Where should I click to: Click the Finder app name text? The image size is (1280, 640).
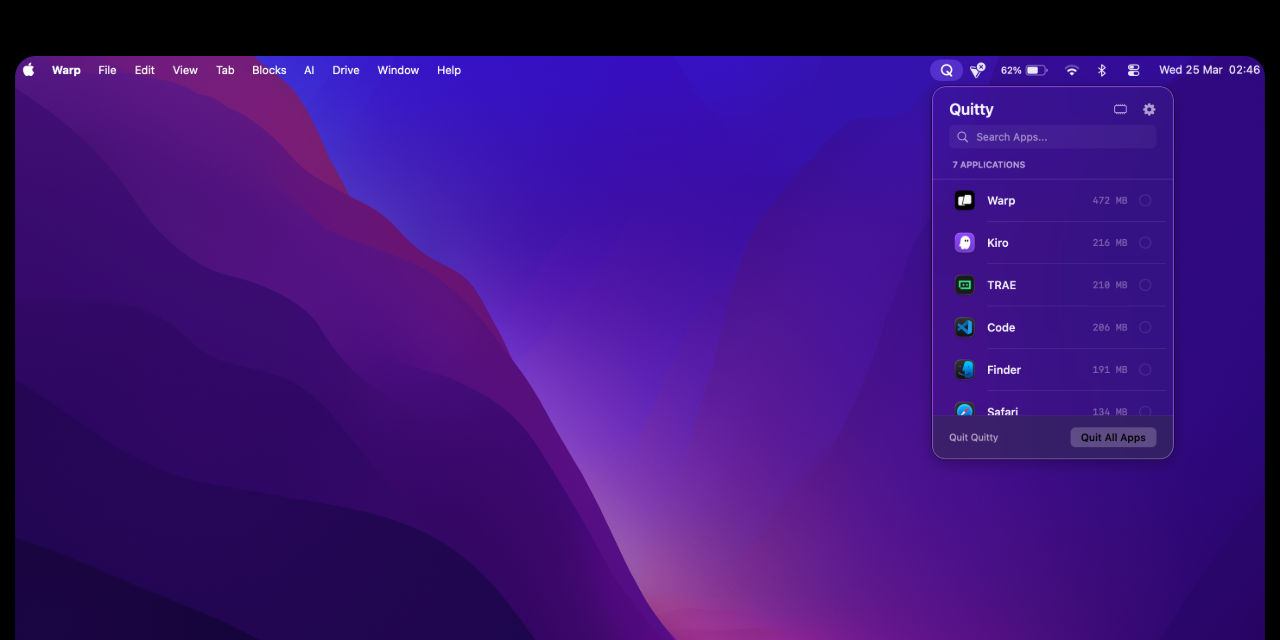(1004, 370)
